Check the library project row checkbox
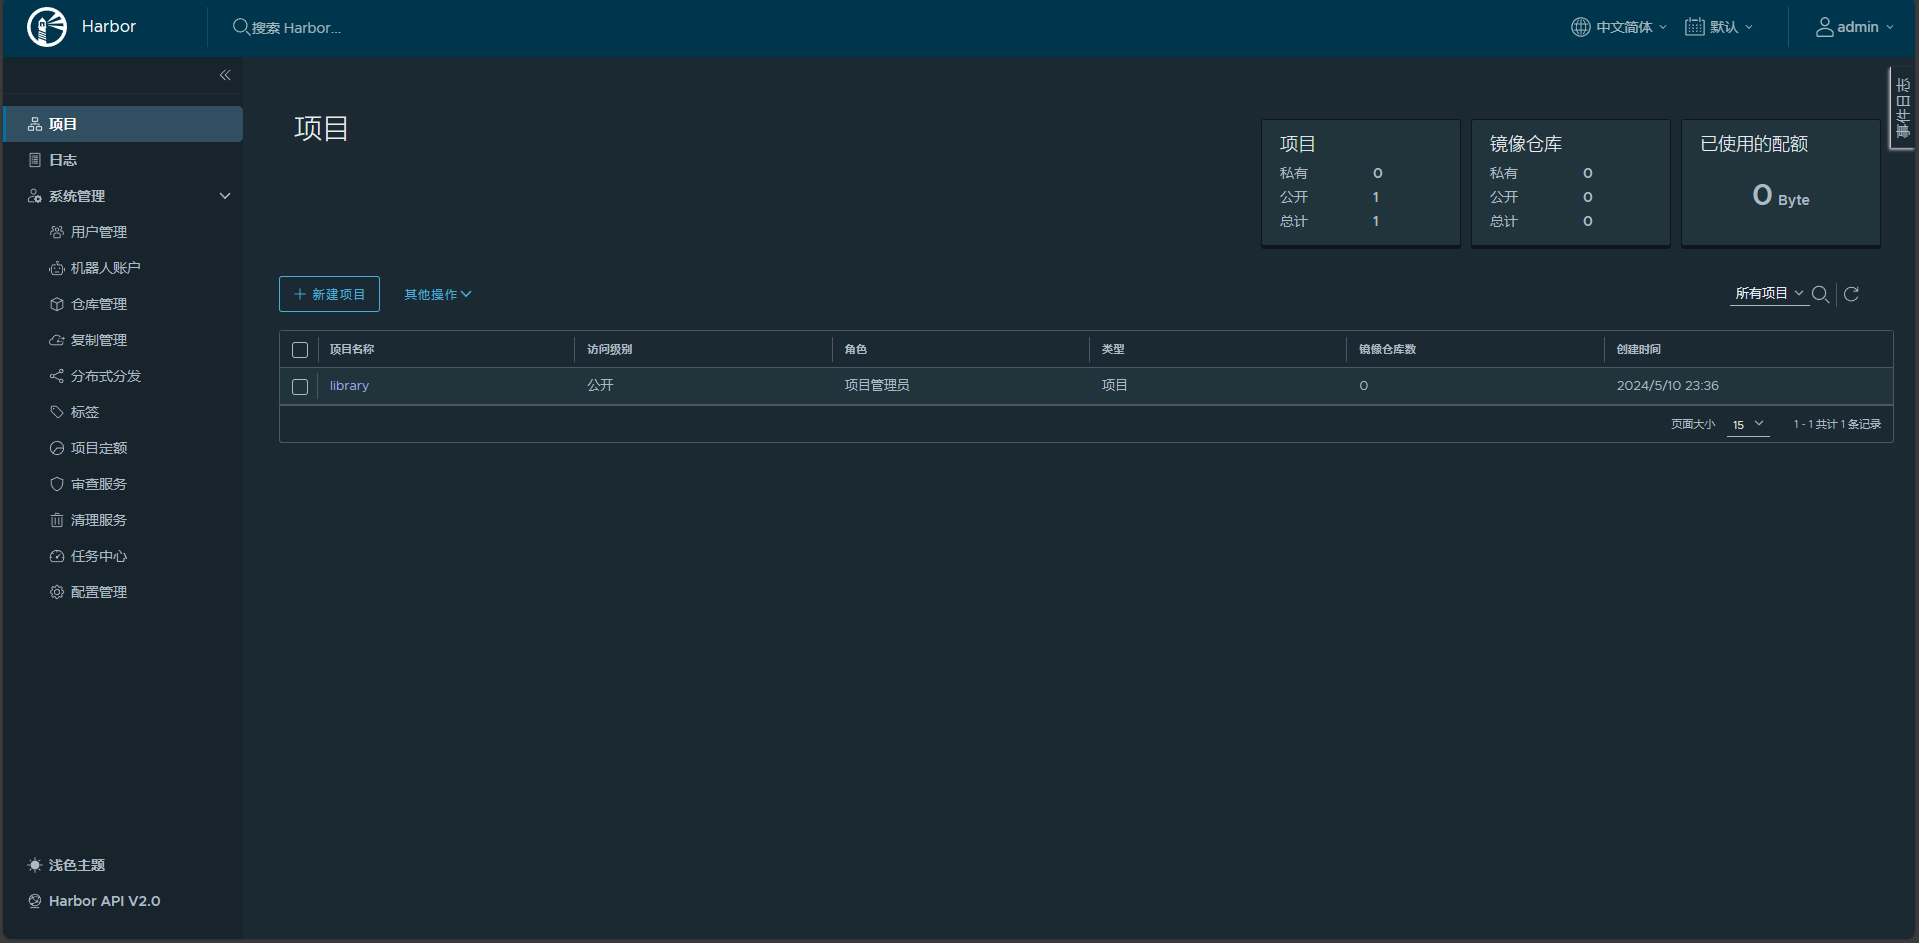Screen dimensions: 1919x943 pos(300,386)
